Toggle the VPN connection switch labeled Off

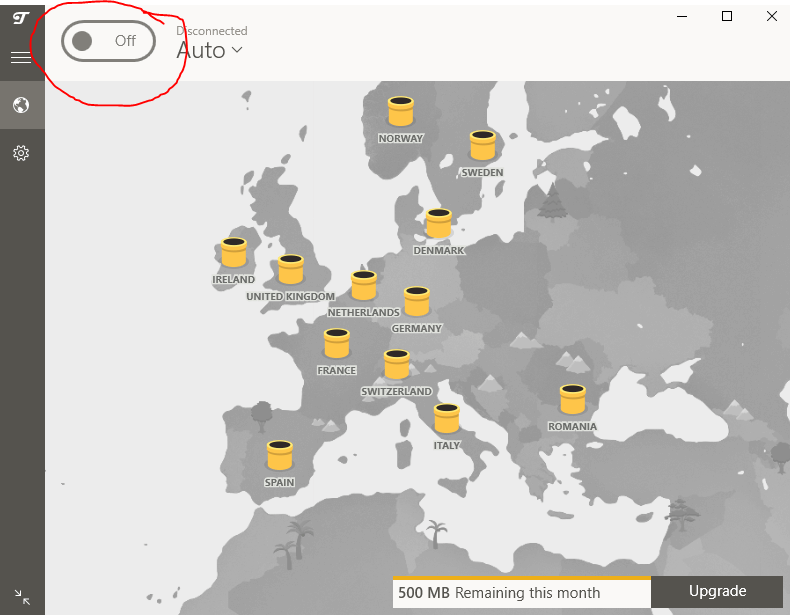click(x=108, y=41)
